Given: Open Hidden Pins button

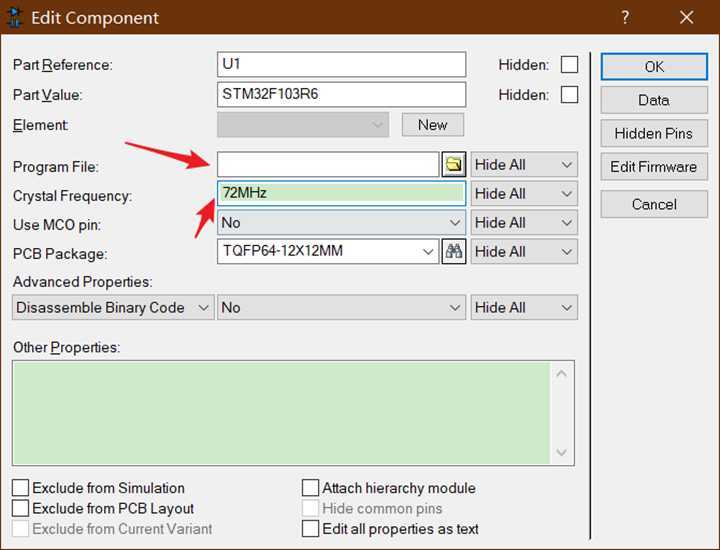Looking at the screenshot, I should tap(654, 134).
